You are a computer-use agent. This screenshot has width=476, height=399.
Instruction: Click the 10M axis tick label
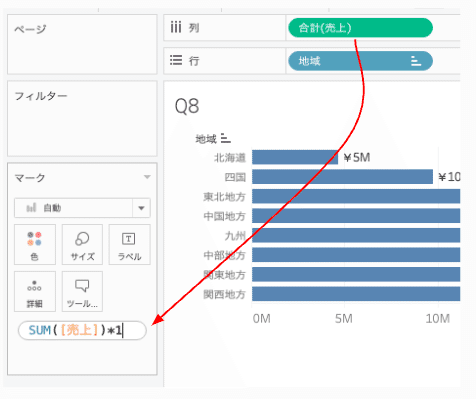coord(438,319)
